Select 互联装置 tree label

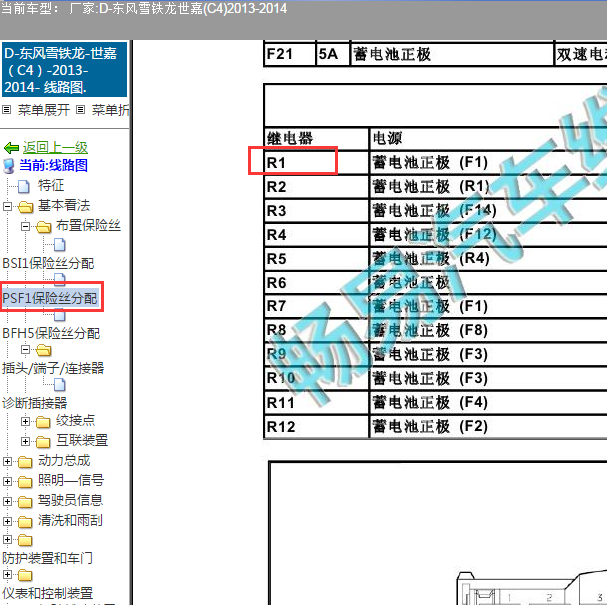point(82,440)
